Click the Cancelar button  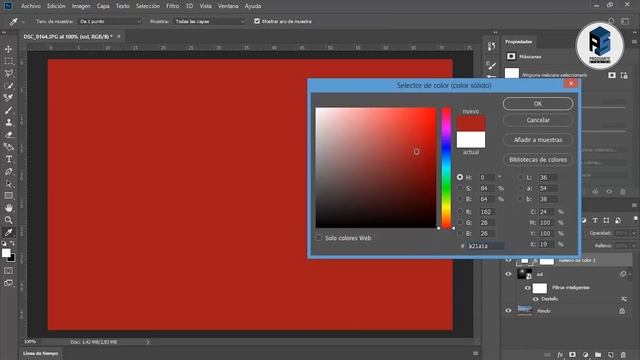tap(538, 120)
